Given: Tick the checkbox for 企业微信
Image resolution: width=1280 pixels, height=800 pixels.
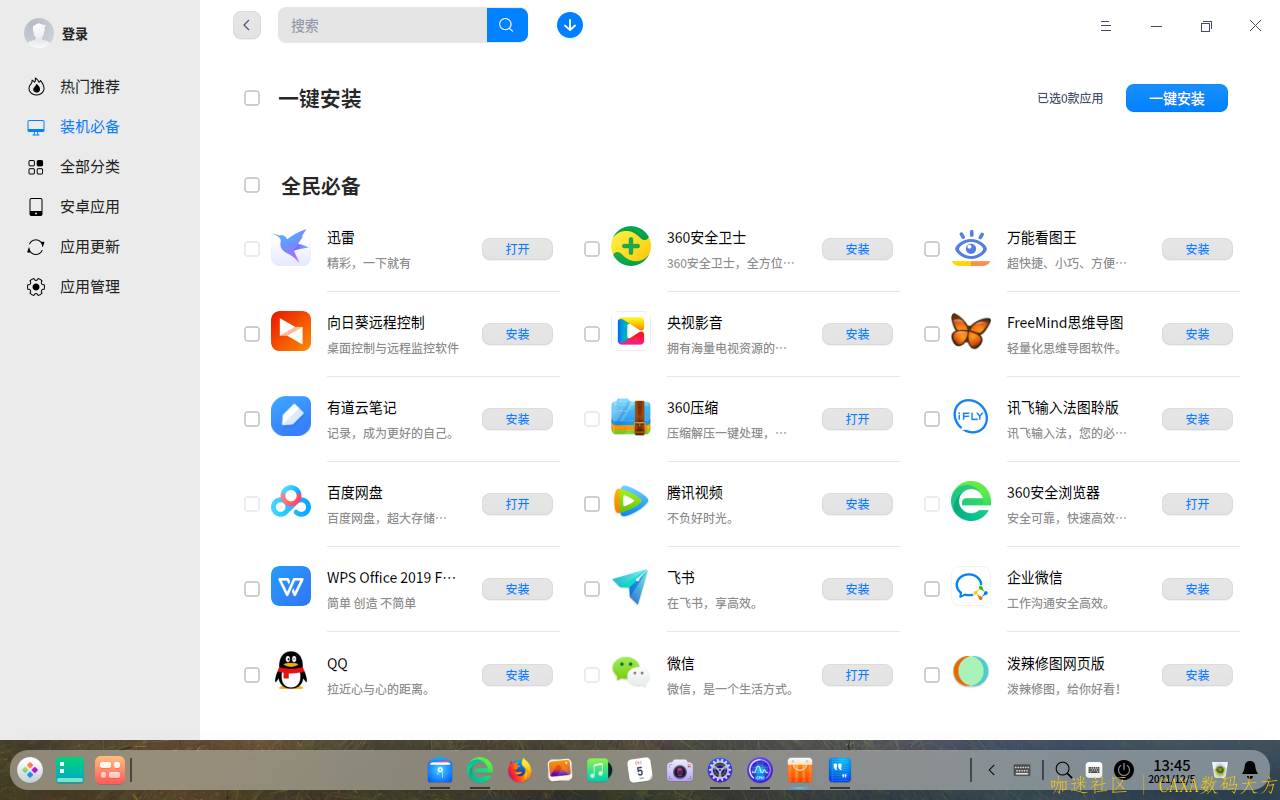Looking at the screenshot, I should tap(932, 589).
